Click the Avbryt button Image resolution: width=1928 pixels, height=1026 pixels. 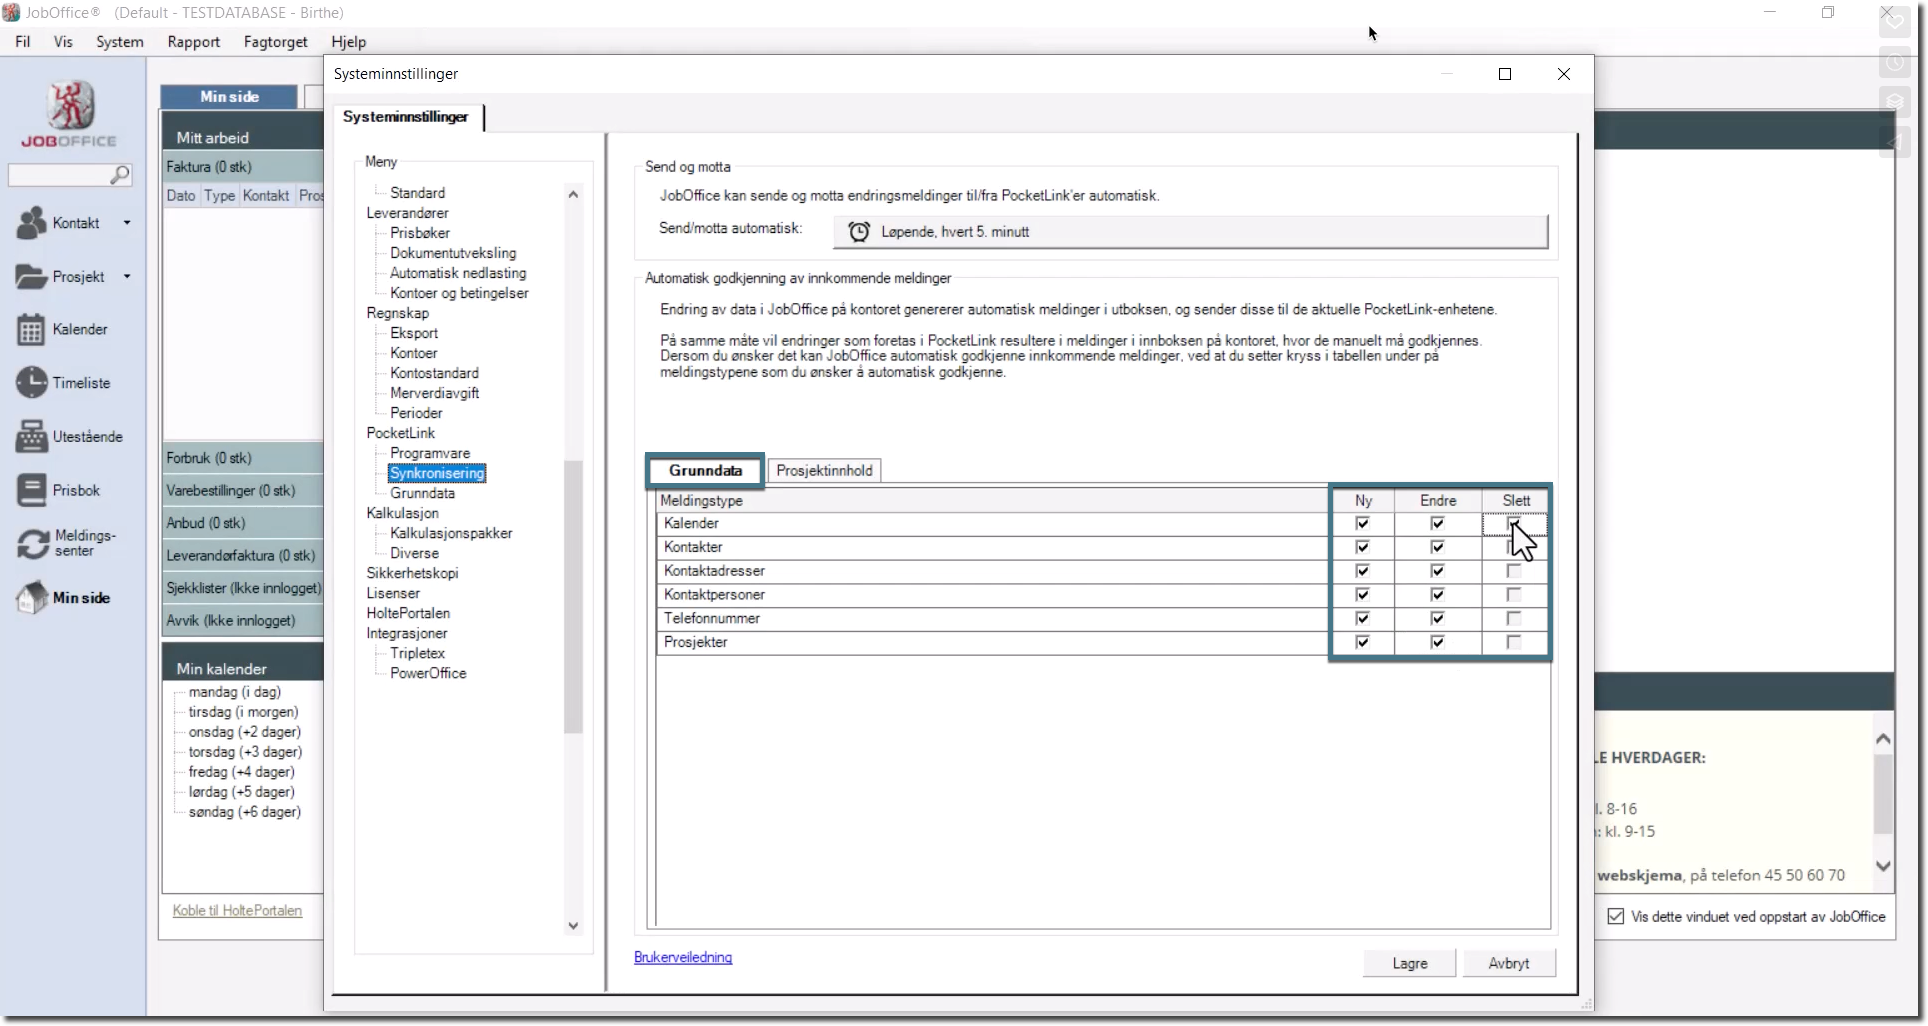(1509, 964)
